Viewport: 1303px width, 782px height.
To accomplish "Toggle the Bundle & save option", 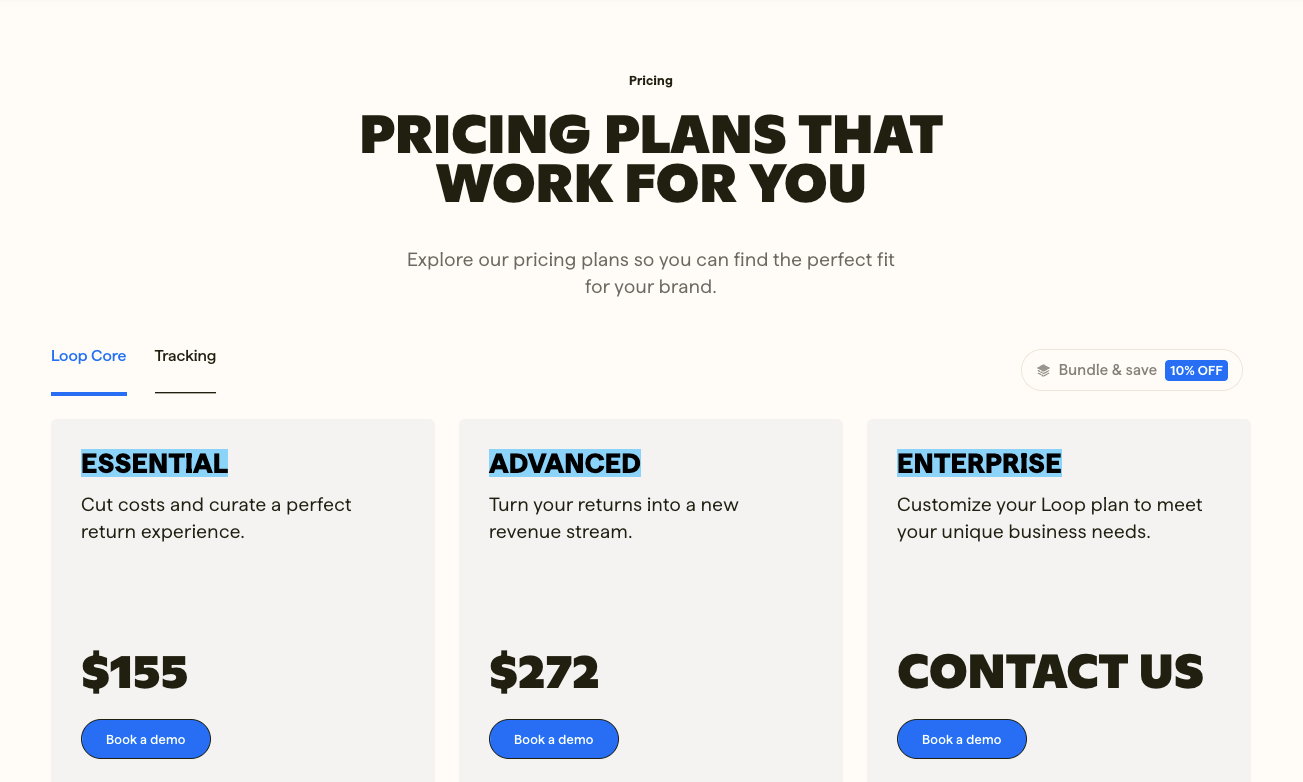I will coord(1107,370).
